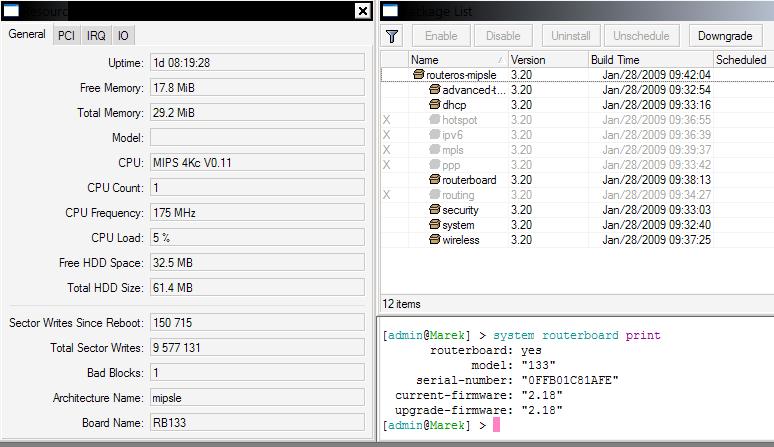Click the model "133" value in terminal
Image resolution: width=774 pixels, height=447 pixels.
pyautogui.click(x=539, y=365)
